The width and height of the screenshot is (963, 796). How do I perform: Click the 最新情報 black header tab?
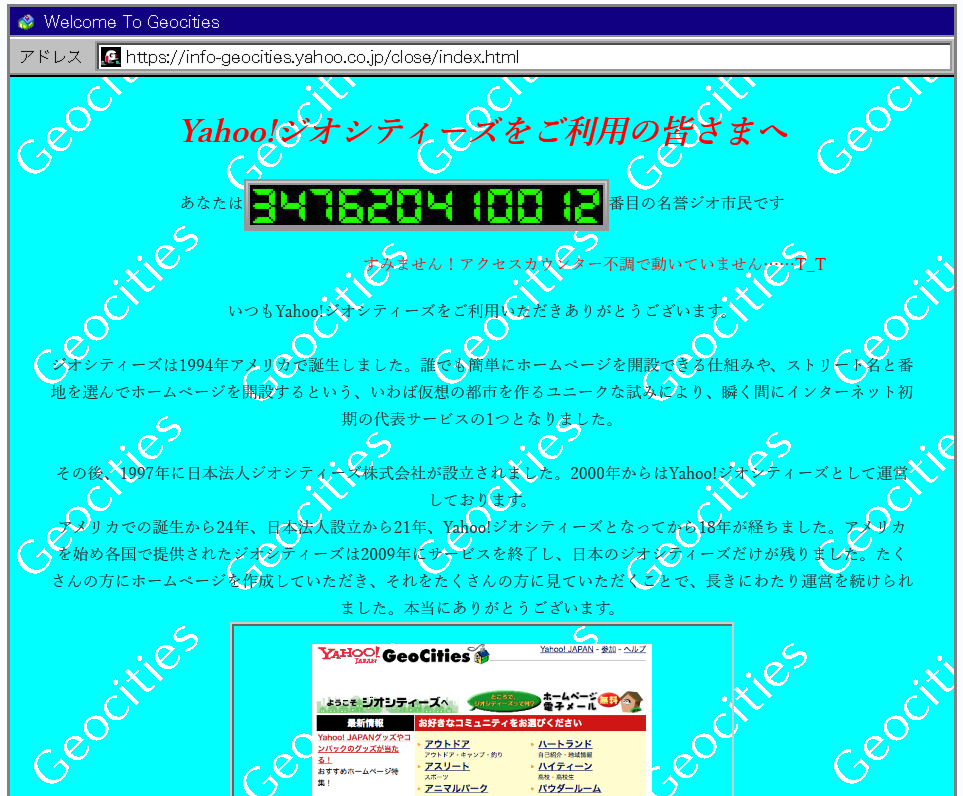365,722
